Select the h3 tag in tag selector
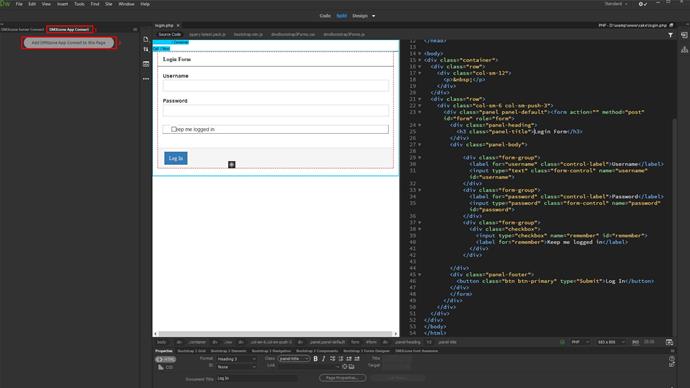This screenshot has width=690, height=388. [429, 342]
